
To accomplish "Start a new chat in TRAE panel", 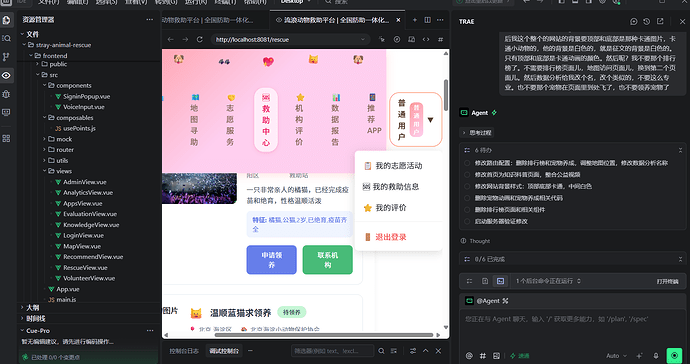I will 634,21.
